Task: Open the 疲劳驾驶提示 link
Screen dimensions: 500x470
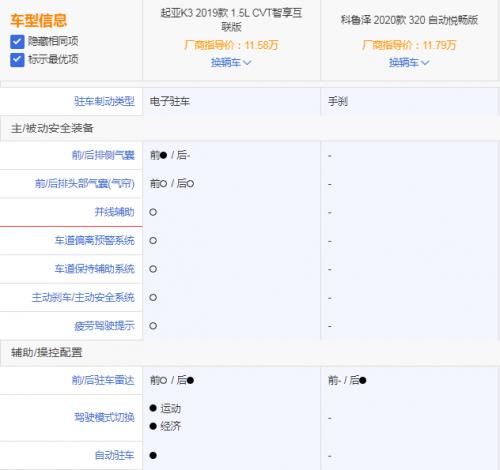Action: 104,326
